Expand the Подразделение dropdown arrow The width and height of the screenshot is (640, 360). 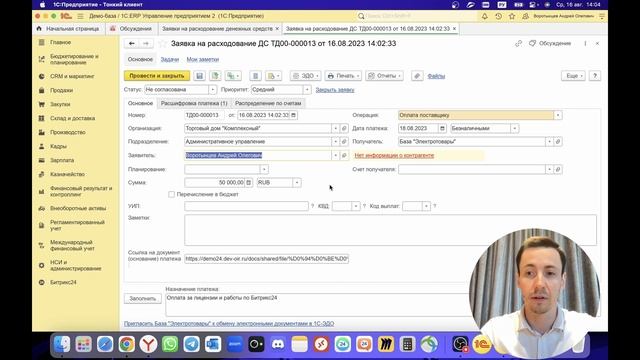335,142
